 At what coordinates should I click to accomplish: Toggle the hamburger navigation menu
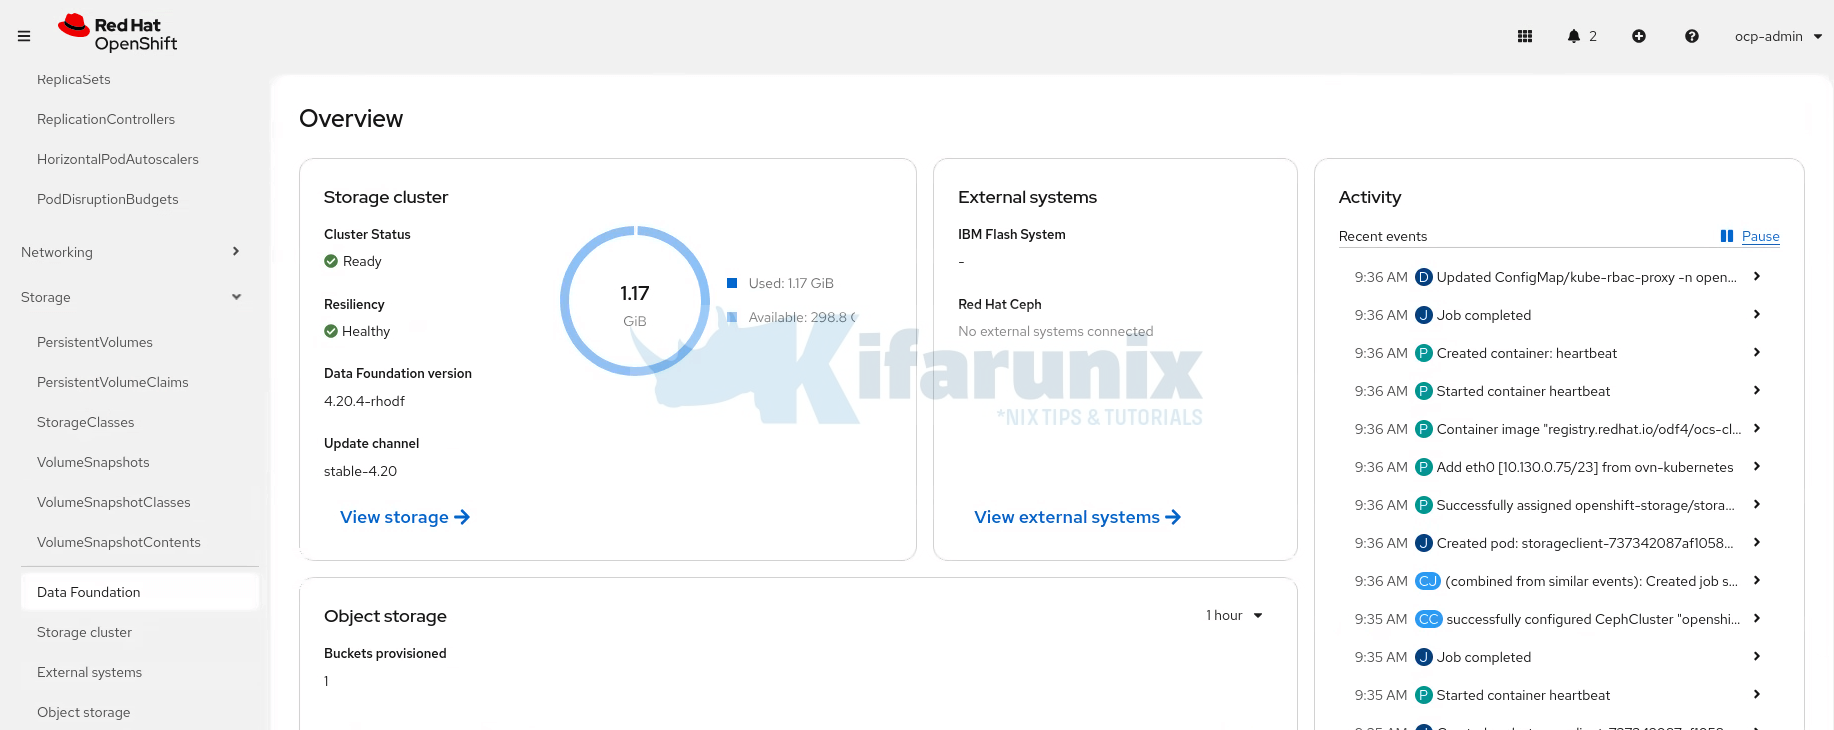pos(24,36)
